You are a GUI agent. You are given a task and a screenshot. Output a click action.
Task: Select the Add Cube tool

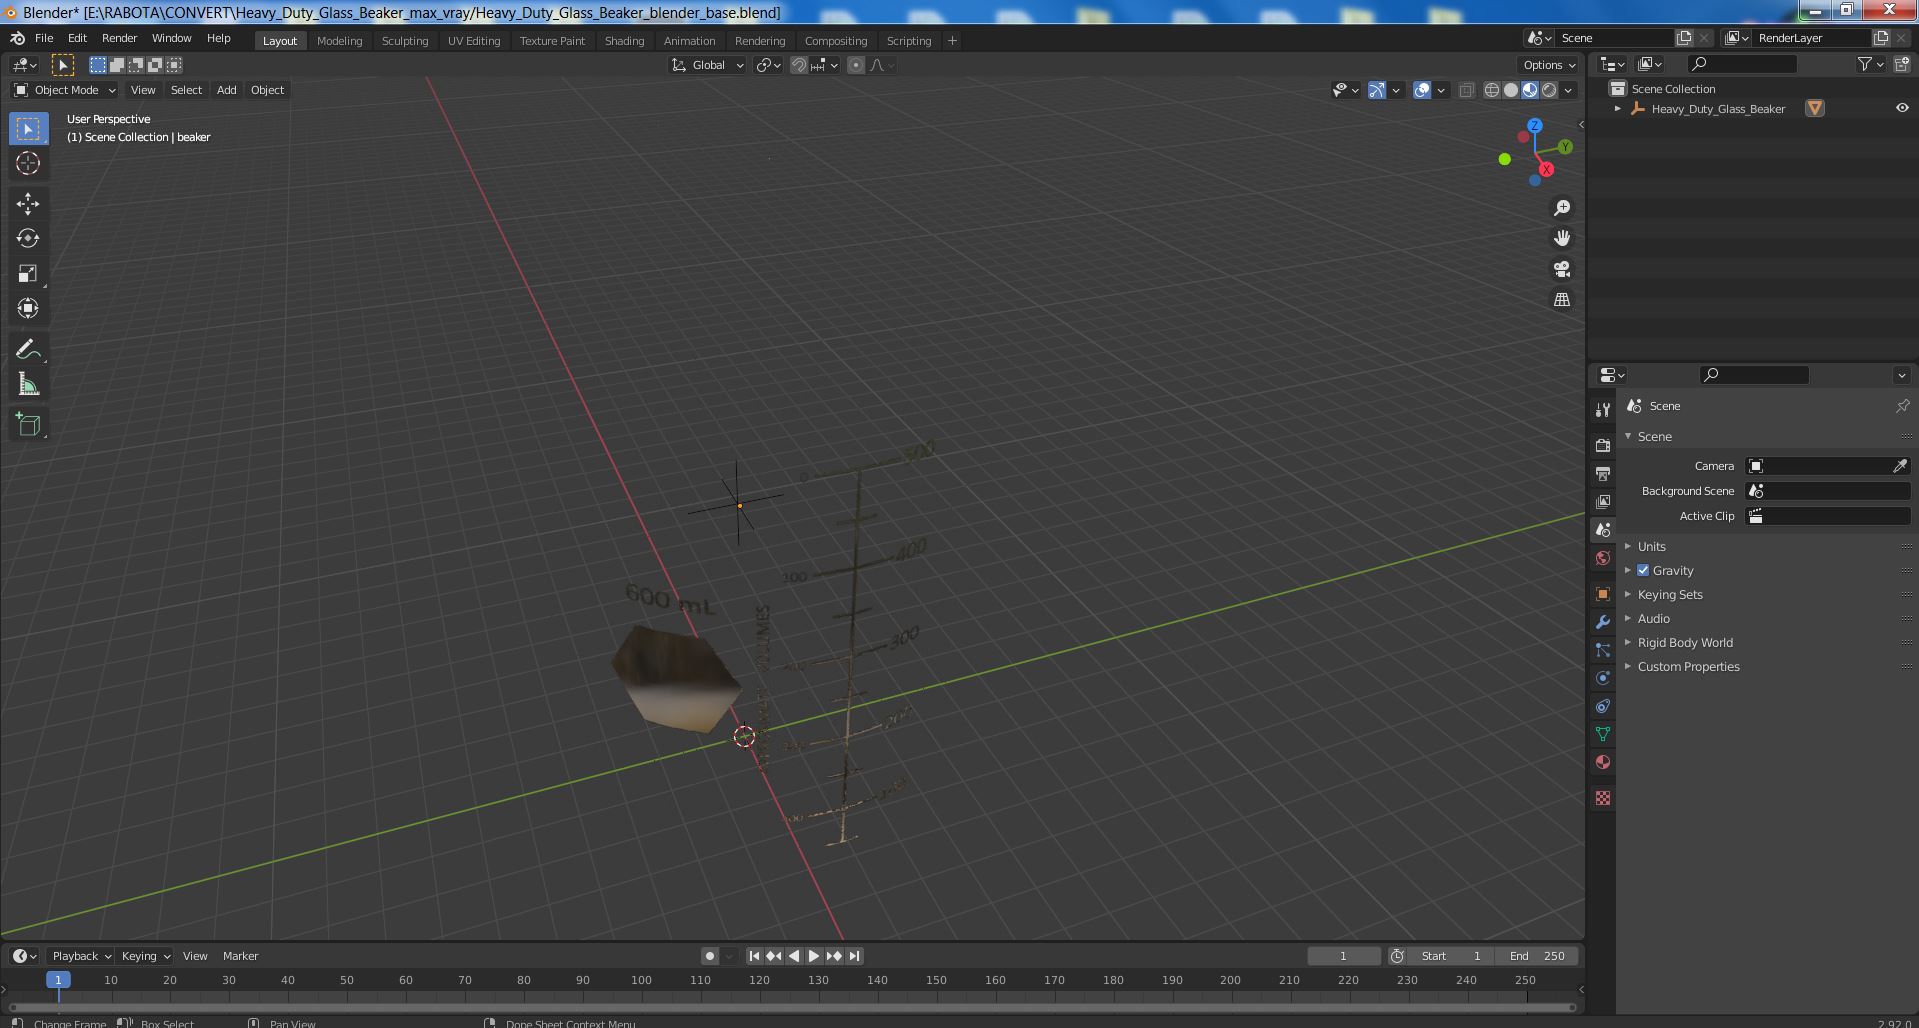click(28, 424)
